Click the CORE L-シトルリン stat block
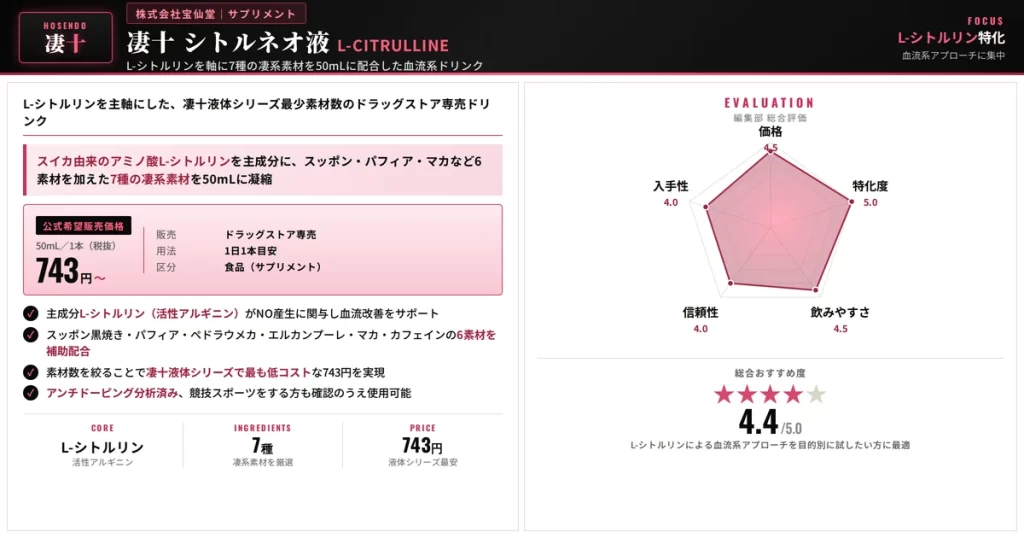 point(103,445)
